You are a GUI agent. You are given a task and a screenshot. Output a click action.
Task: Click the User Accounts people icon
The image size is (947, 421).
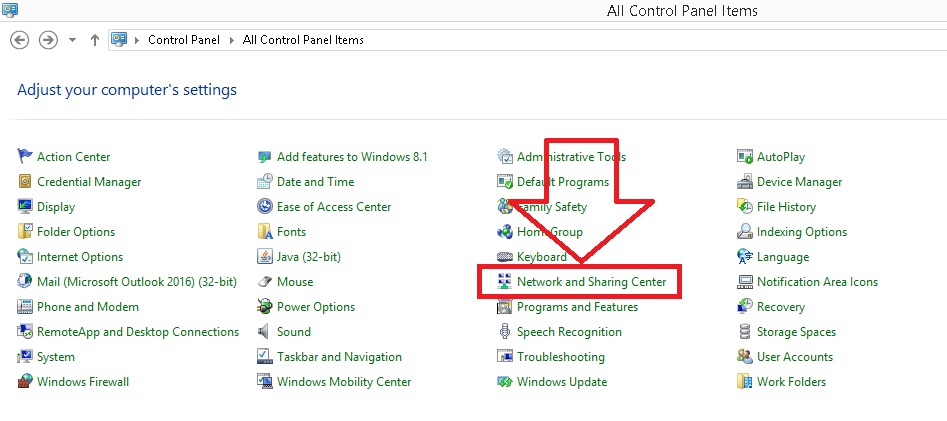[745, 356]
